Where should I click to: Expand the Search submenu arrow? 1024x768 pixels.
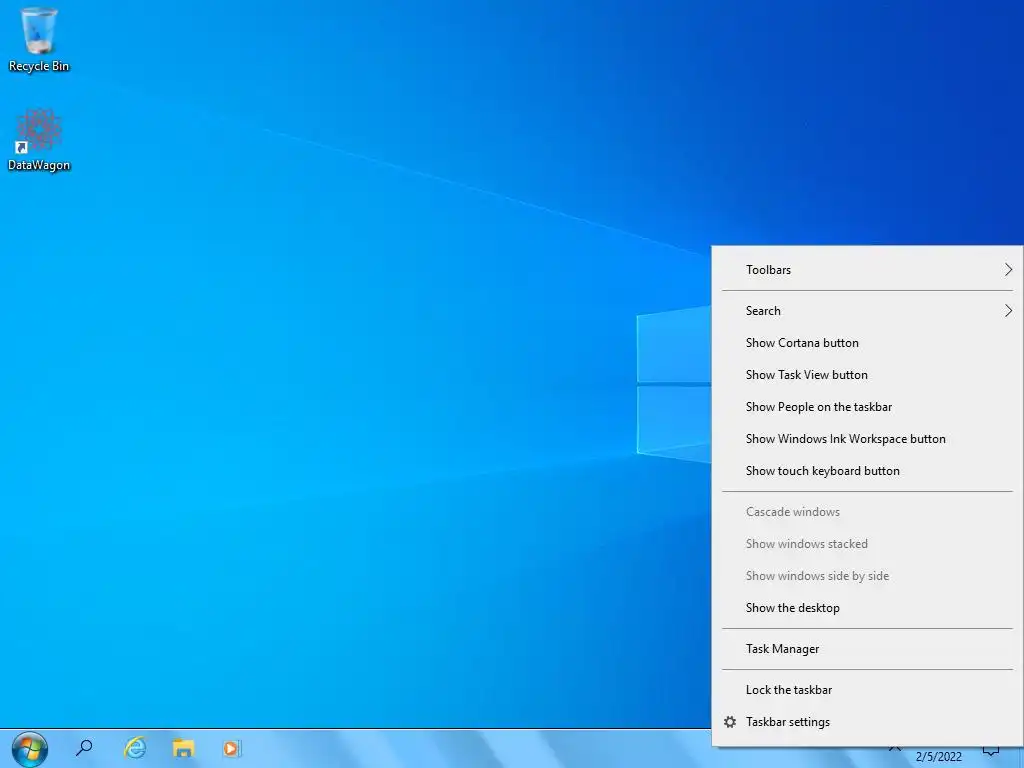pos(1008,311)
